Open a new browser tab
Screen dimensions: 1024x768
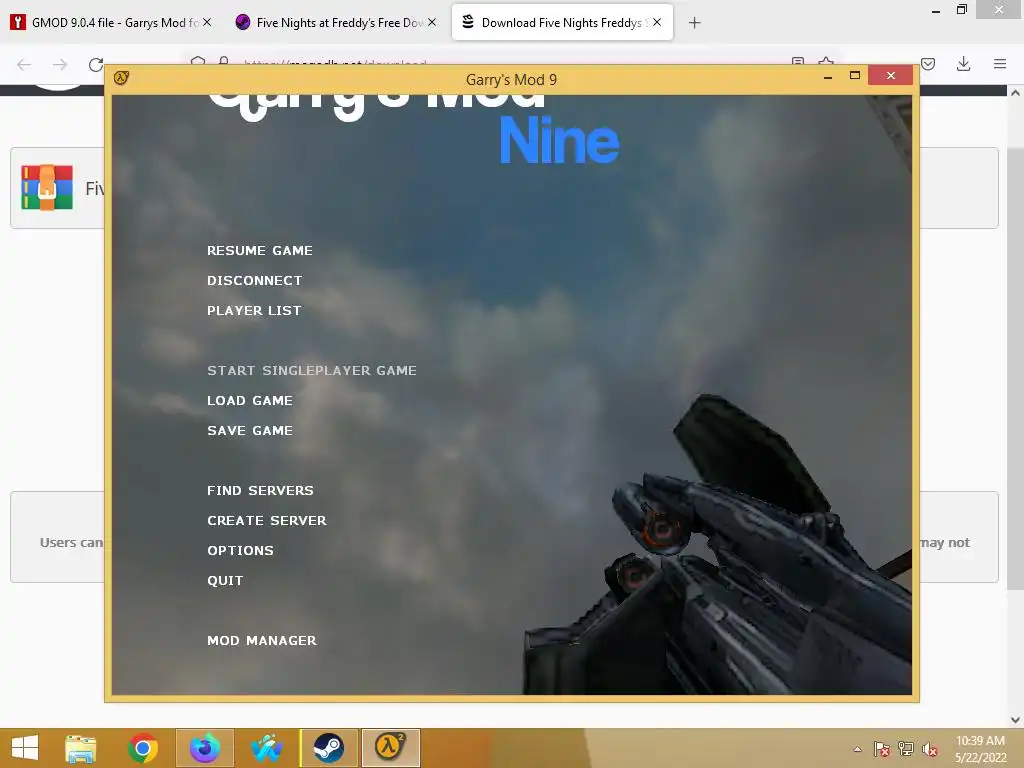click(695, 23)
